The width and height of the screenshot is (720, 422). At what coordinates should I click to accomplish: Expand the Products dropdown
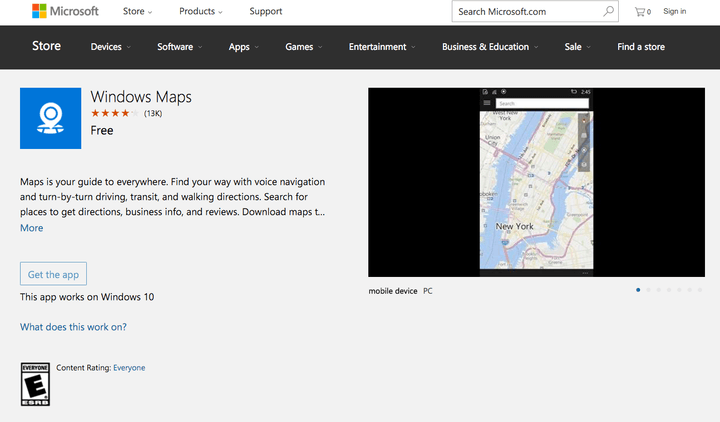pos(201,11)
